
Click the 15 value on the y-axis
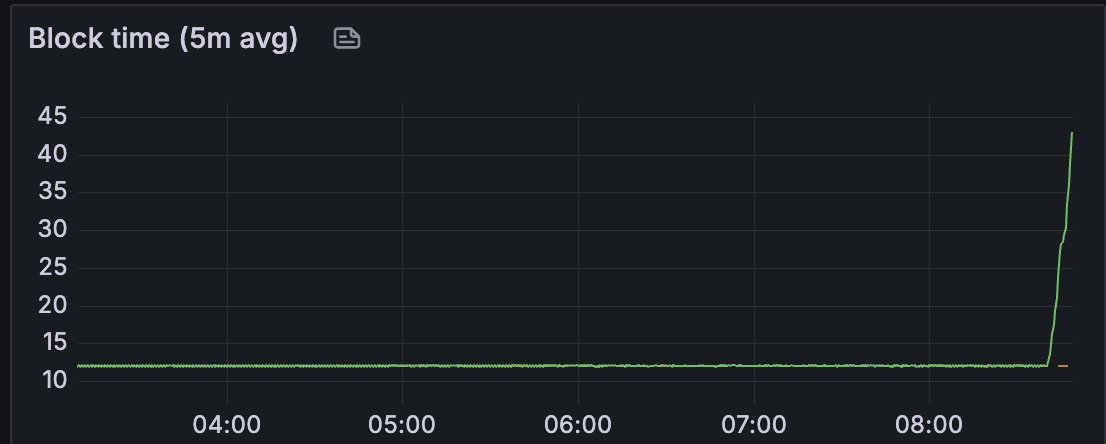(52, 342)
